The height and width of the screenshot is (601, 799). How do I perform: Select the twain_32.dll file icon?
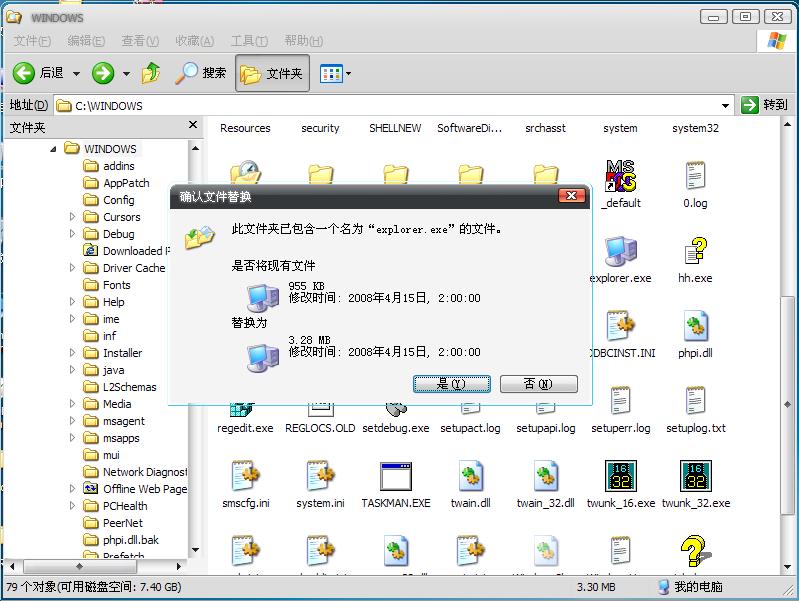click(545, 476)
